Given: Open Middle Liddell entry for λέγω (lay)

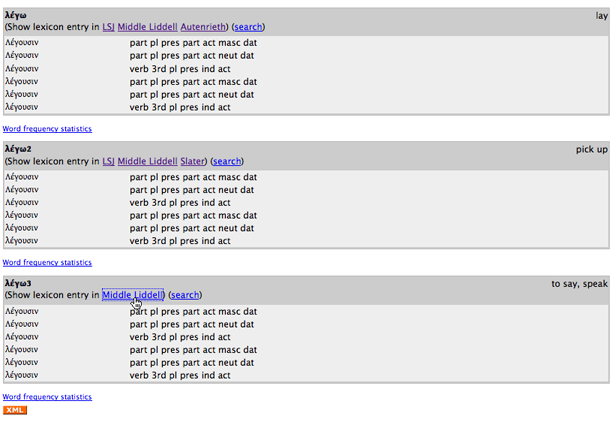Looking at the screenshot, I should click(x=146, y=26).
